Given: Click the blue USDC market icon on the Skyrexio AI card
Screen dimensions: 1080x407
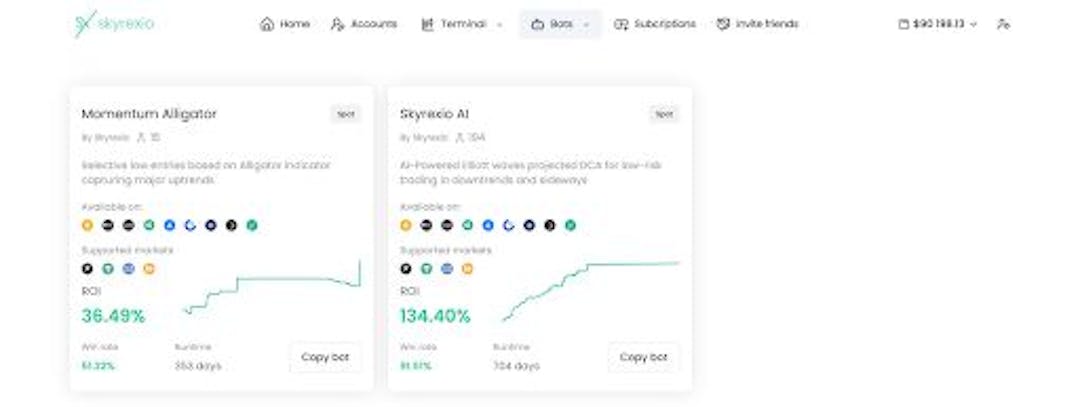Looking at the screenshot, I should pyautogui.click(x=447, y=269).
